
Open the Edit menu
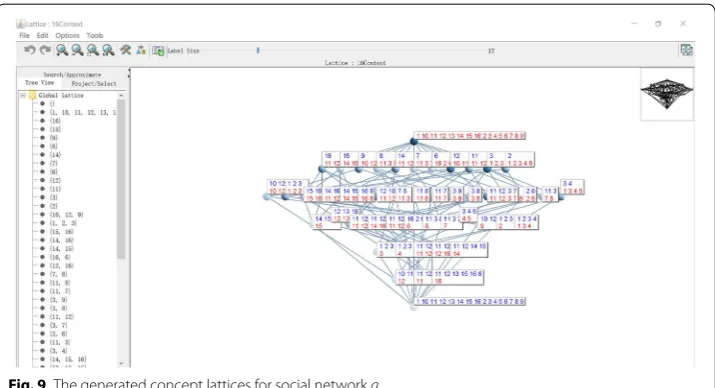click(42, 36)
